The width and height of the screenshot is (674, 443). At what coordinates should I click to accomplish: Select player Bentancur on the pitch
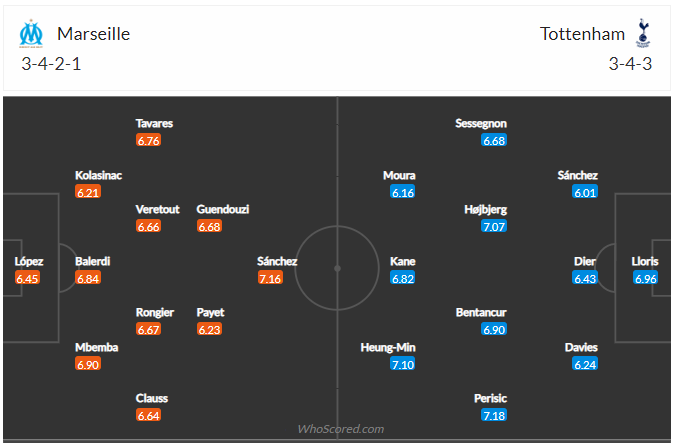481,312
